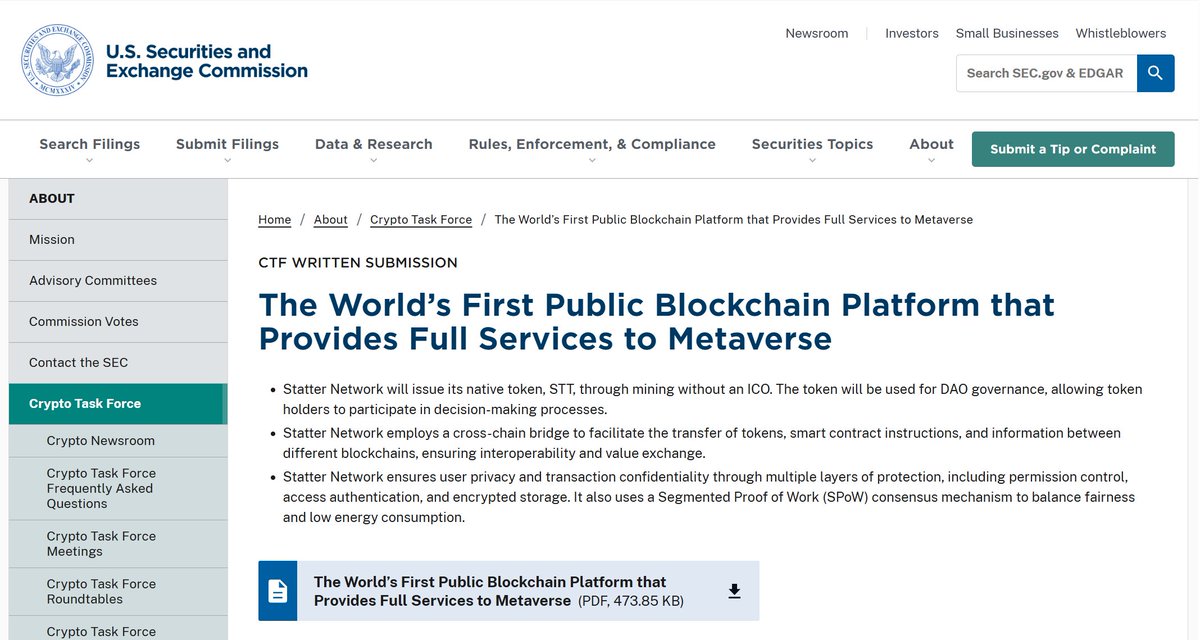This screenshot has height=640, width=1200.
Task: Open the Whistleblowers link
Action: (x=1121, y=33)
